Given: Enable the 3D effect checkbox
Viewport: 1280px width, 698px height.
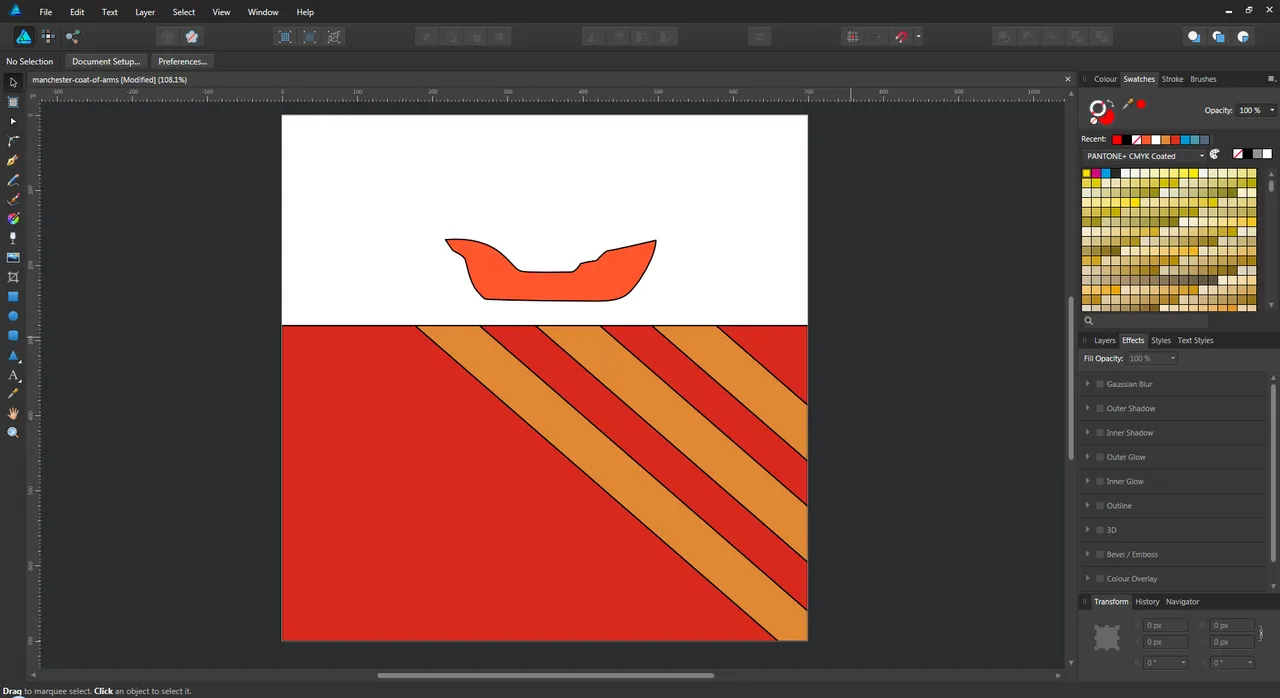Looking at the screenshot, I should (x=1100, y=530).
